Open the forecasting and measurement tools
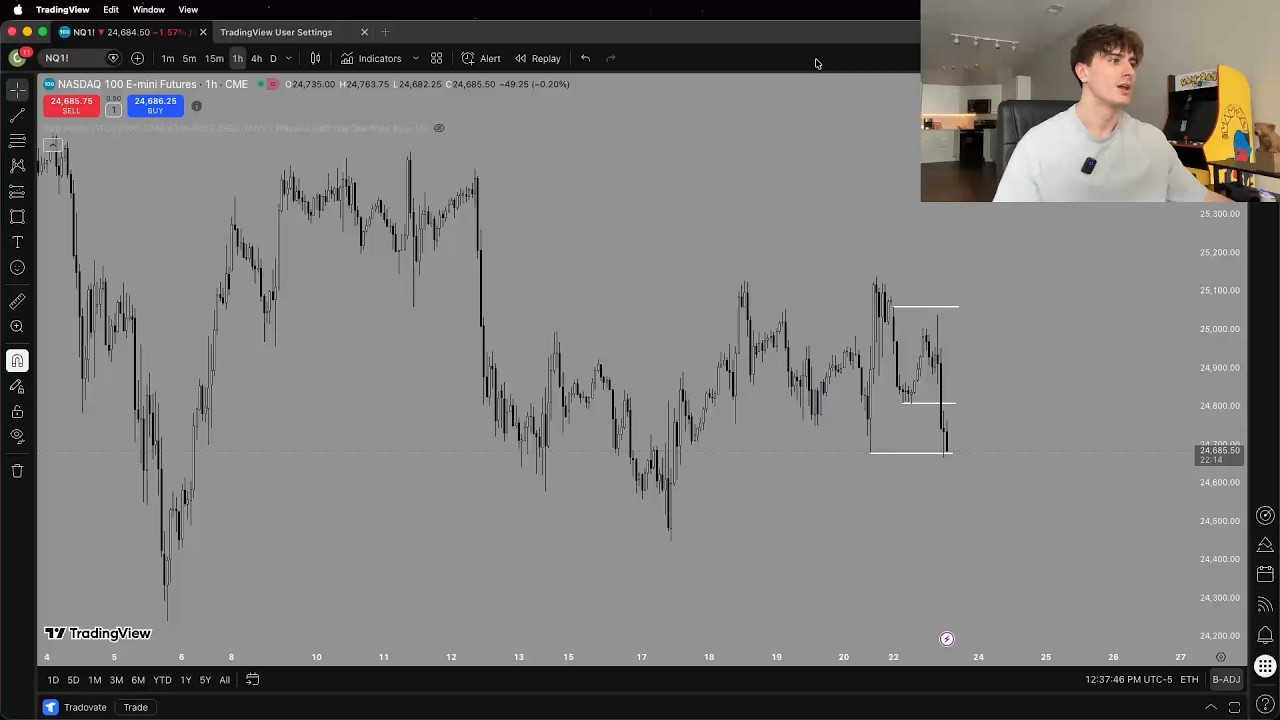The width and height of the screenshot is (1280, 720). [17, 192]
